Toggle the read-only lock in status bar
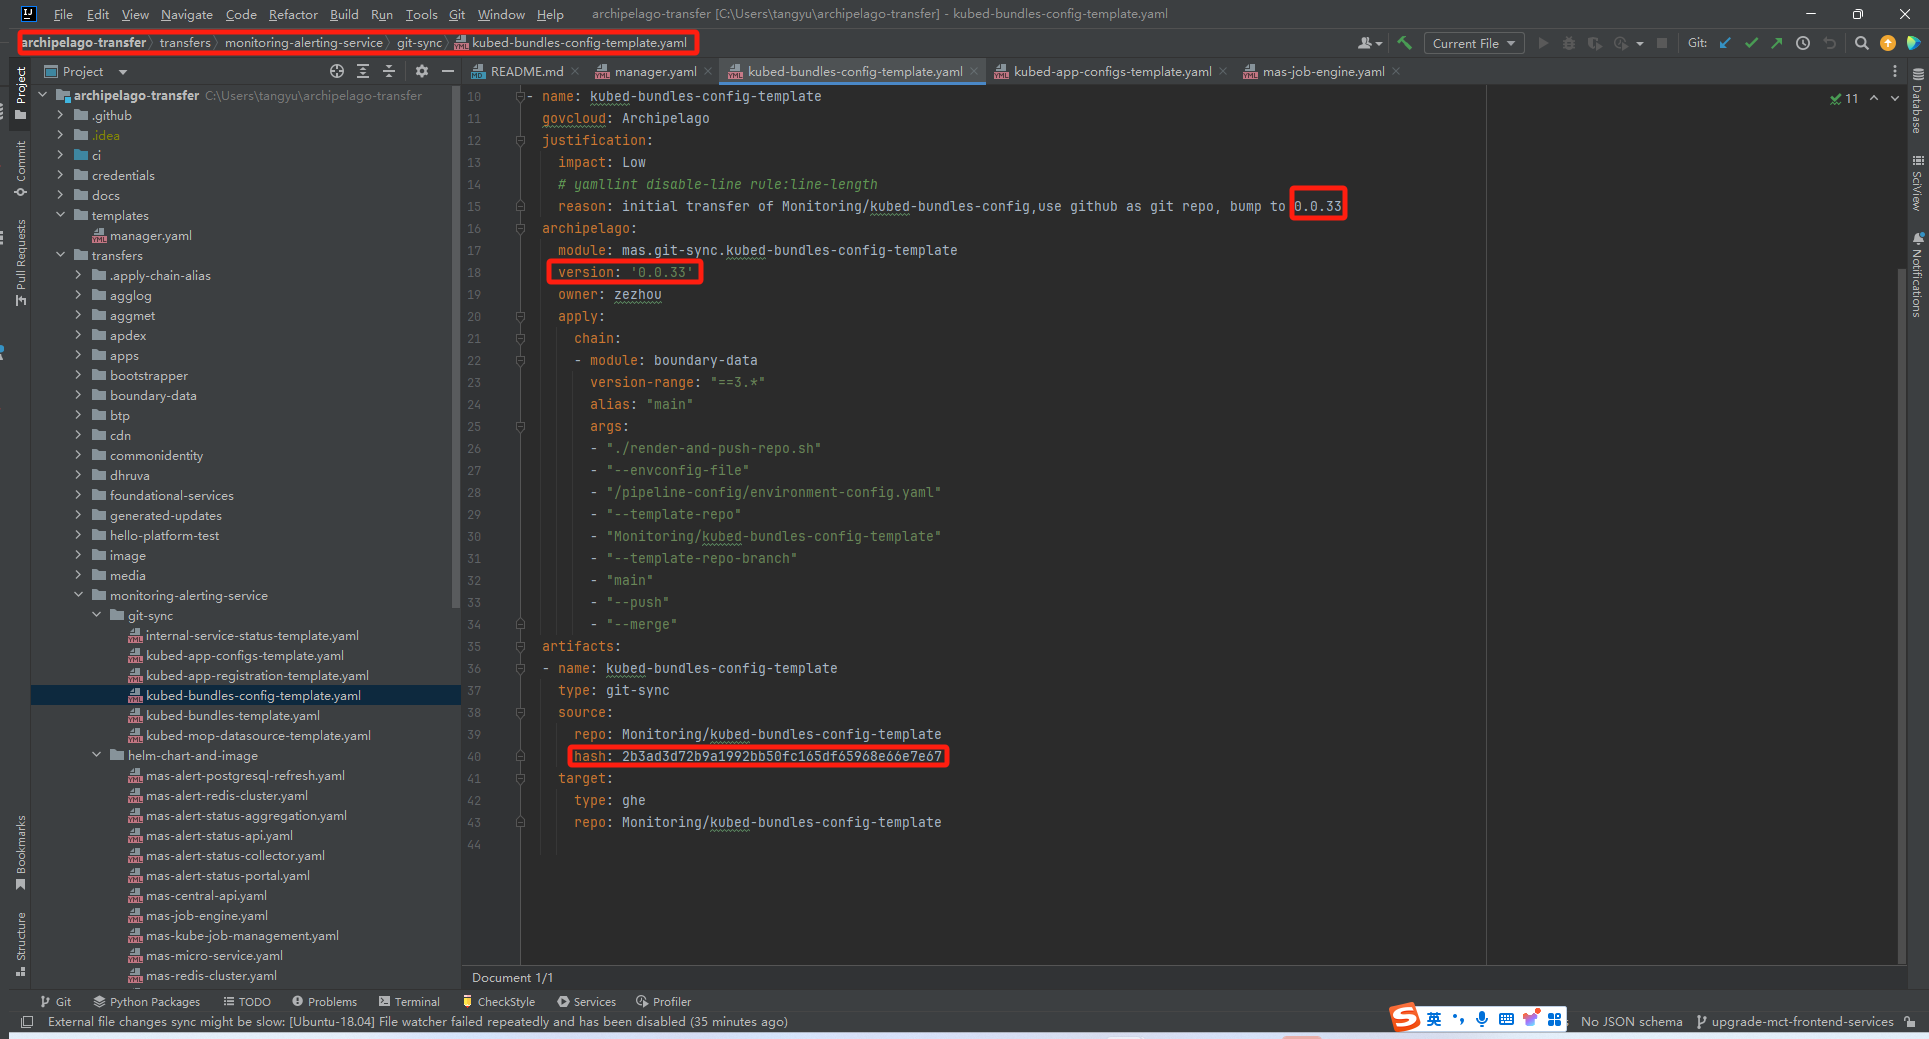This screenshot has height=1039, width=1929. point(1909,1021)
